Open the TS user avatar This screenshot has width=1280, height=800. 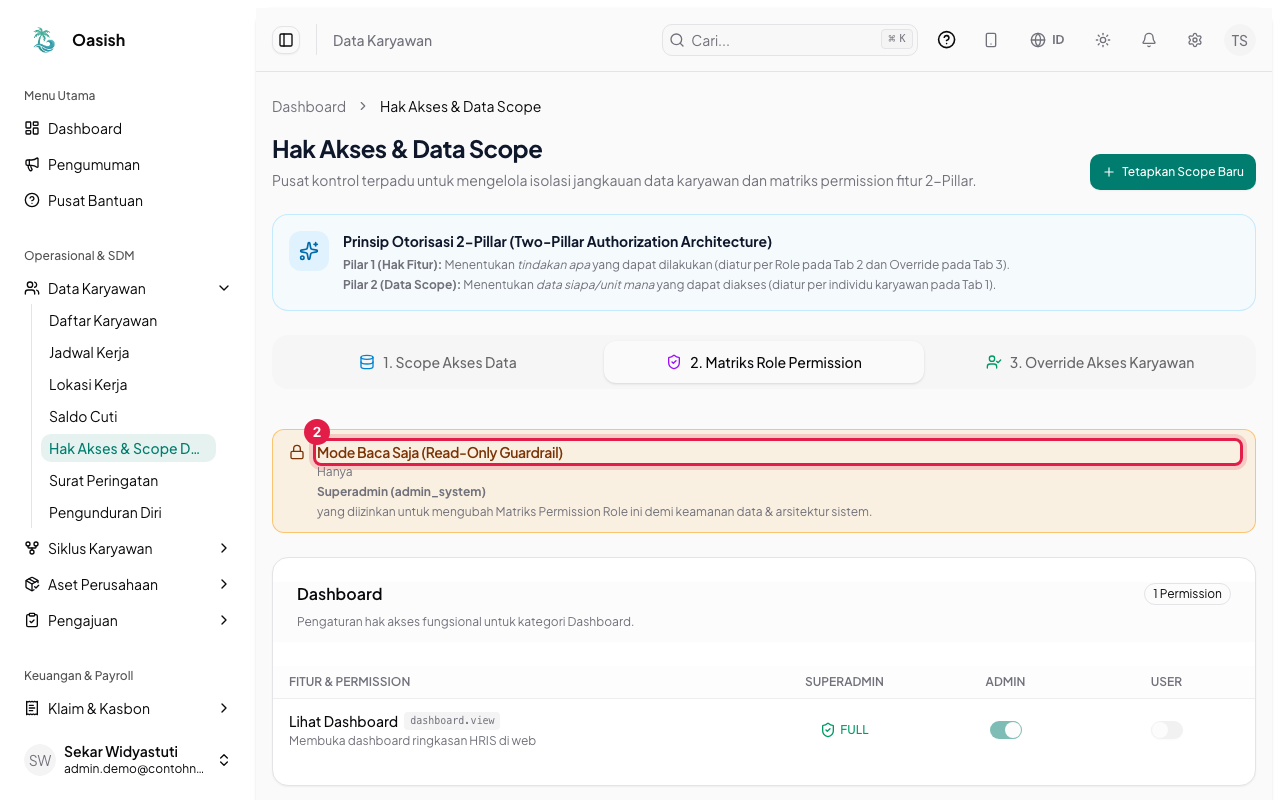1240,40
